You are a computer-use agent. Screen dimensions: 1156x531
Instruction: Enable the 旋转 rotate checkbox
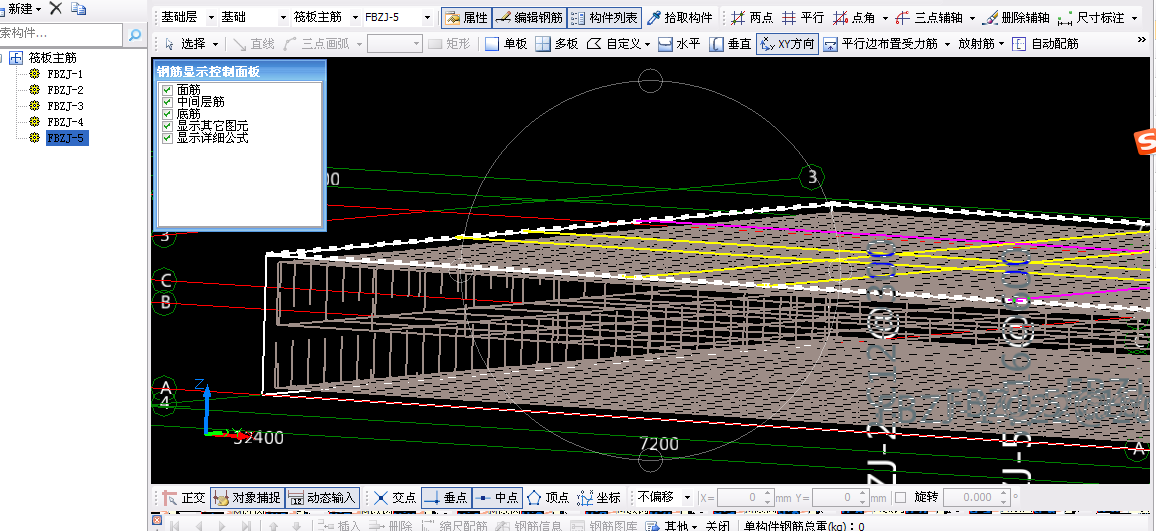coord(900,498)
